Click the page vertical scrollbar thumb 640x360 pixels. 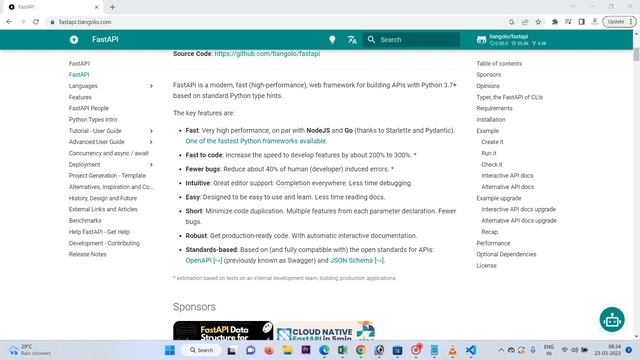636,54
